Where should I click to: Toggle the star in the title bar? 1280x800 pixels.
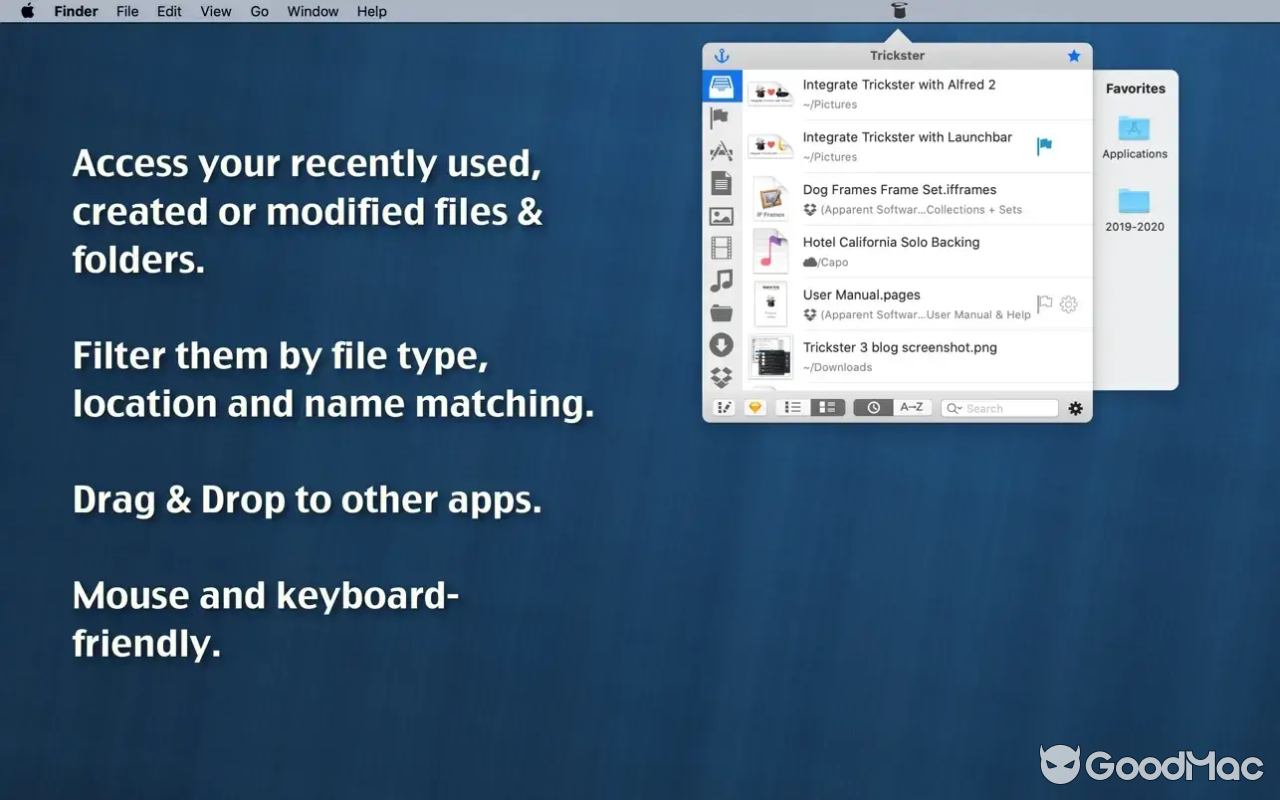click(x=1074, y=56)
